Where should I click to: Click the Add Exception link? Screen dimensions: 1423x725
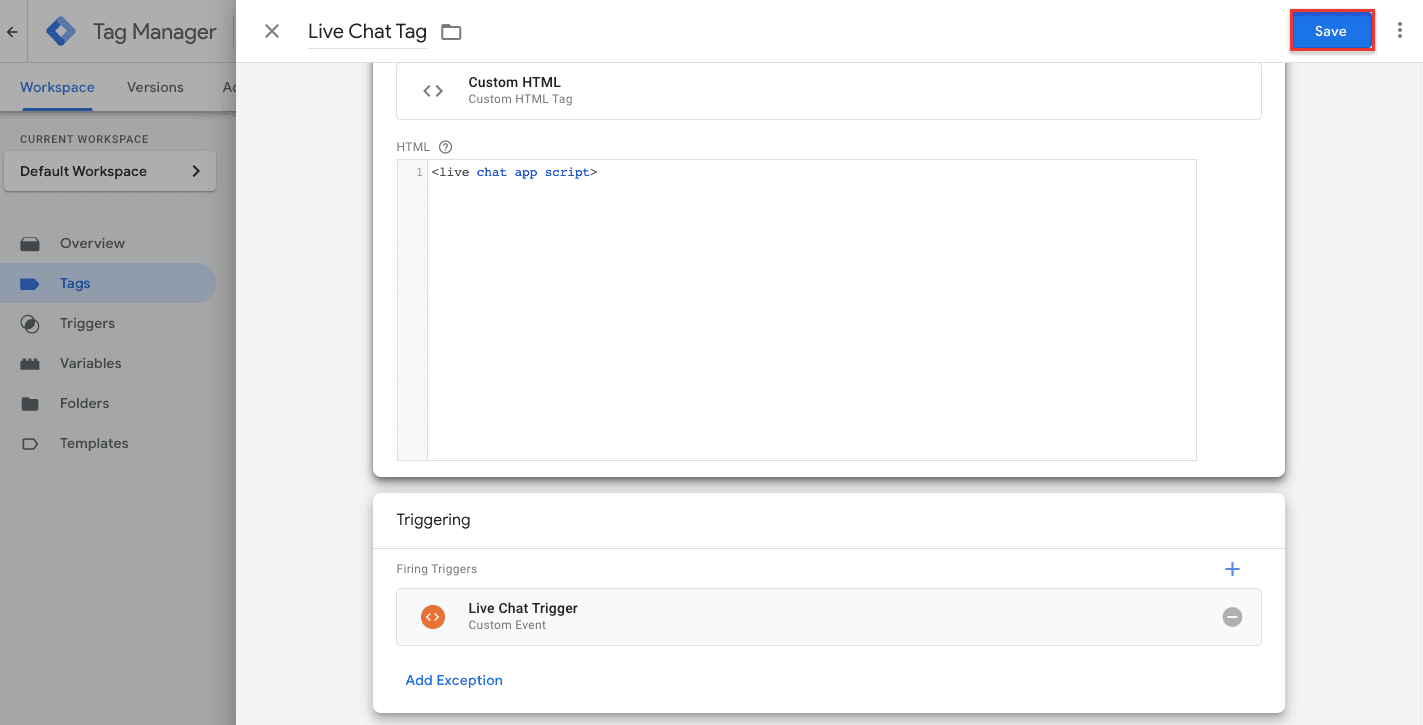(454, 680)
